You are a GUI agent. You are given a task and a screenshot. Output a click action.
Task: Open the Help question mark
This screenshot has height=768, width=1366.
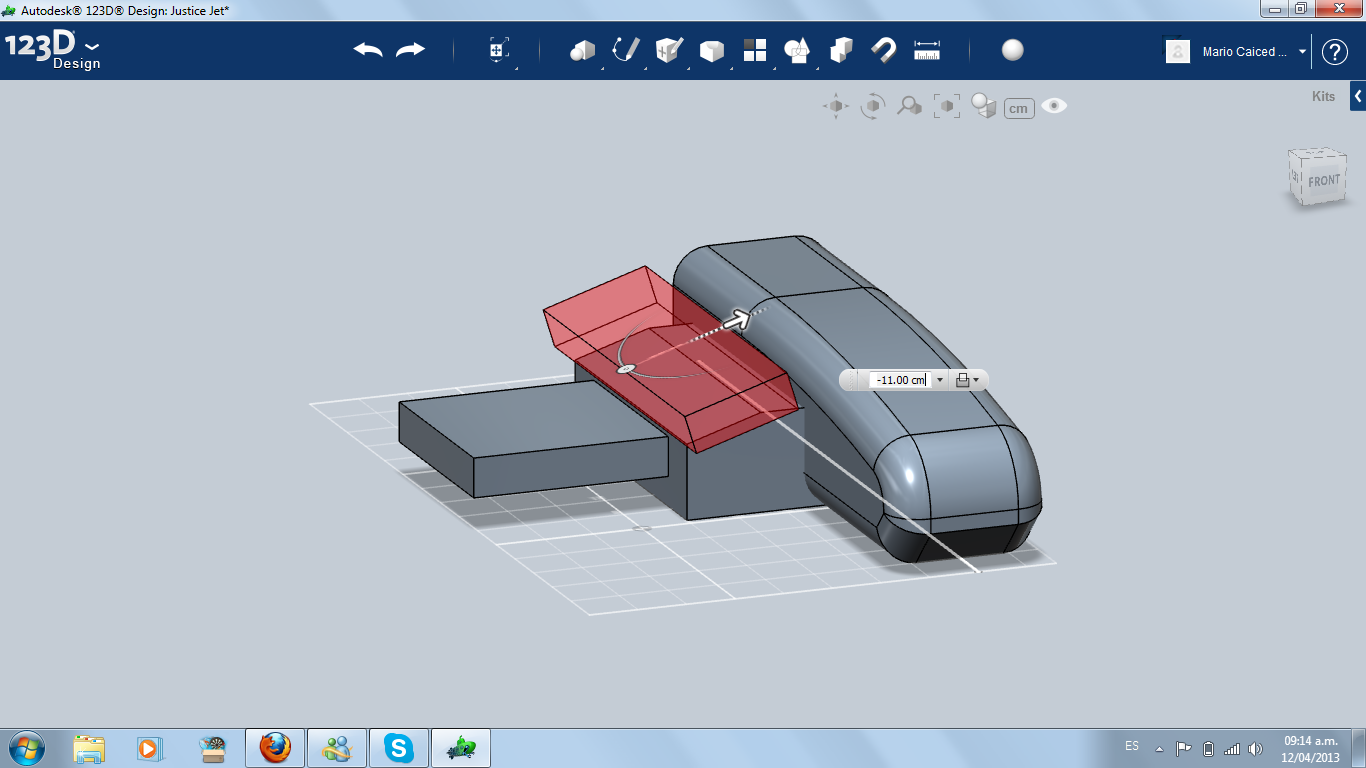[1335, 52]
